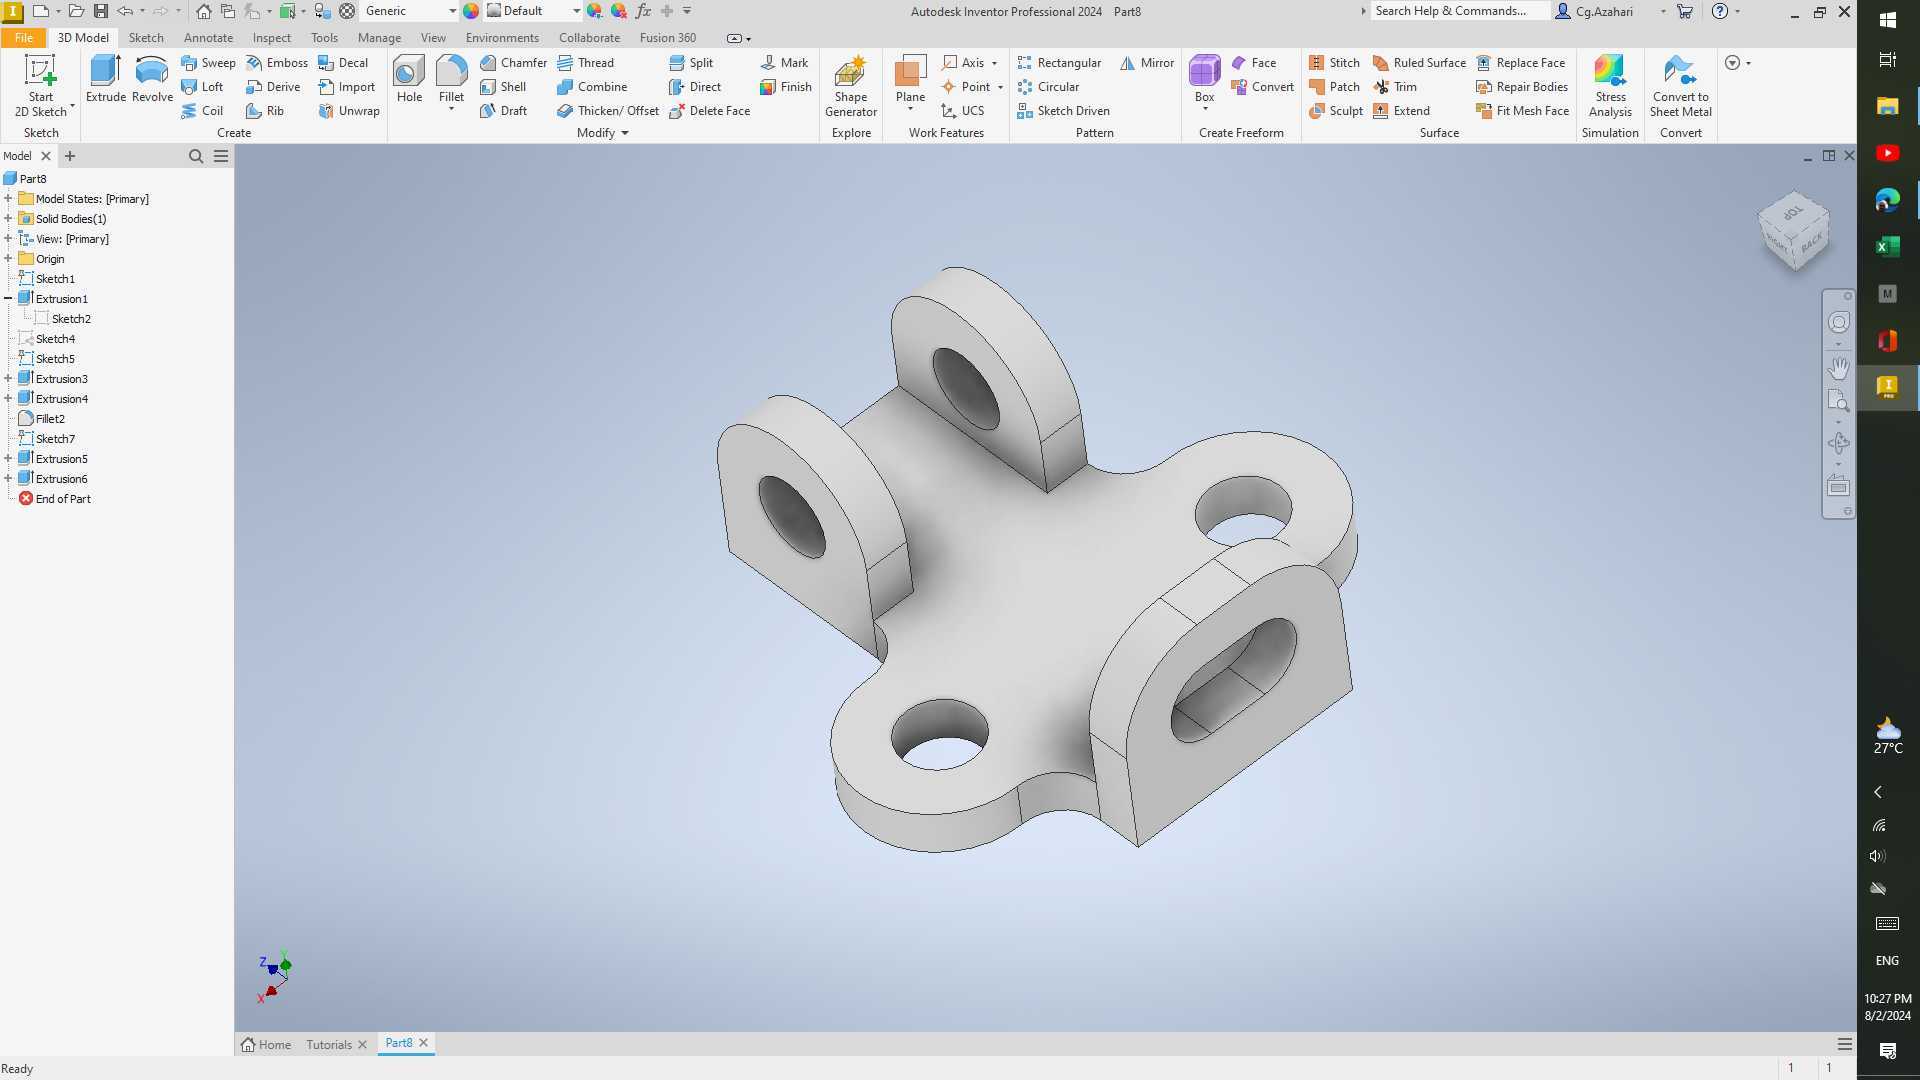Select Sketch7 in the model tree
The image size is (1920, 1080).
point(55,439)
